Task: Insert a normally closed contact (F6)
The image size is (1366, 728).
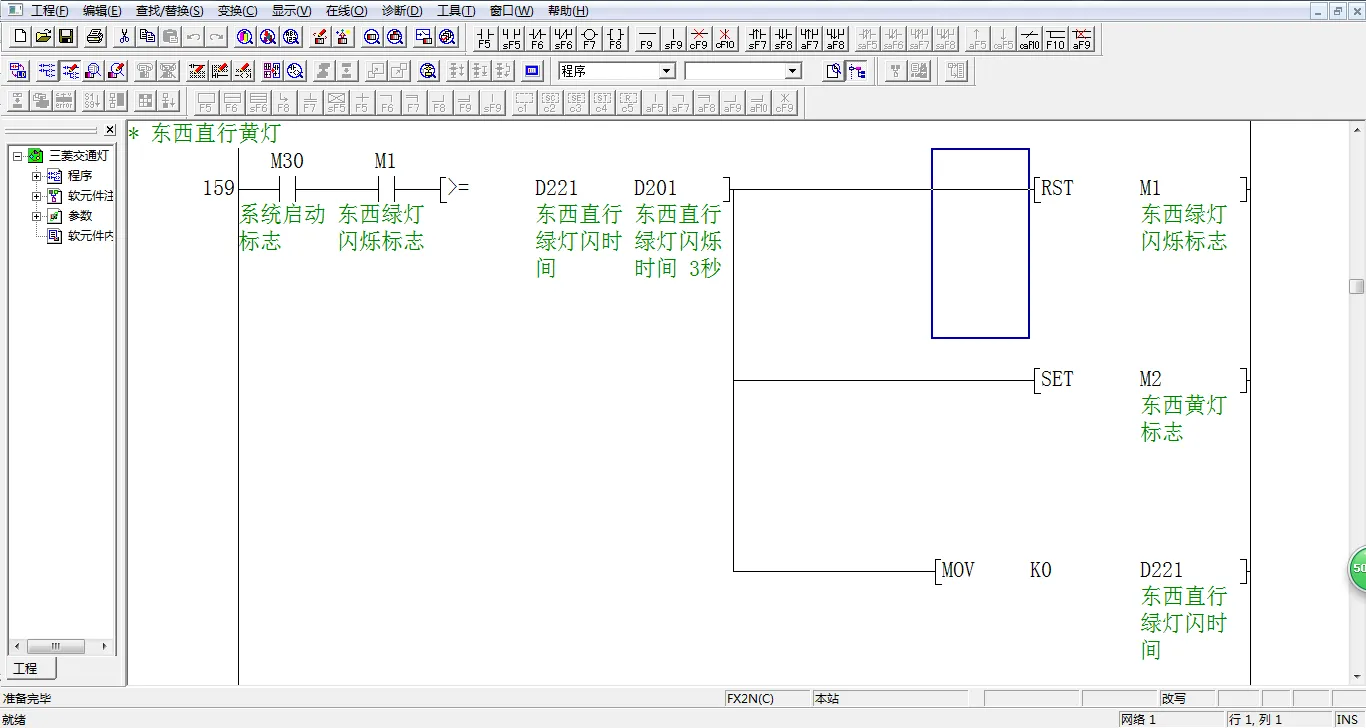Action: coord(537,38)
